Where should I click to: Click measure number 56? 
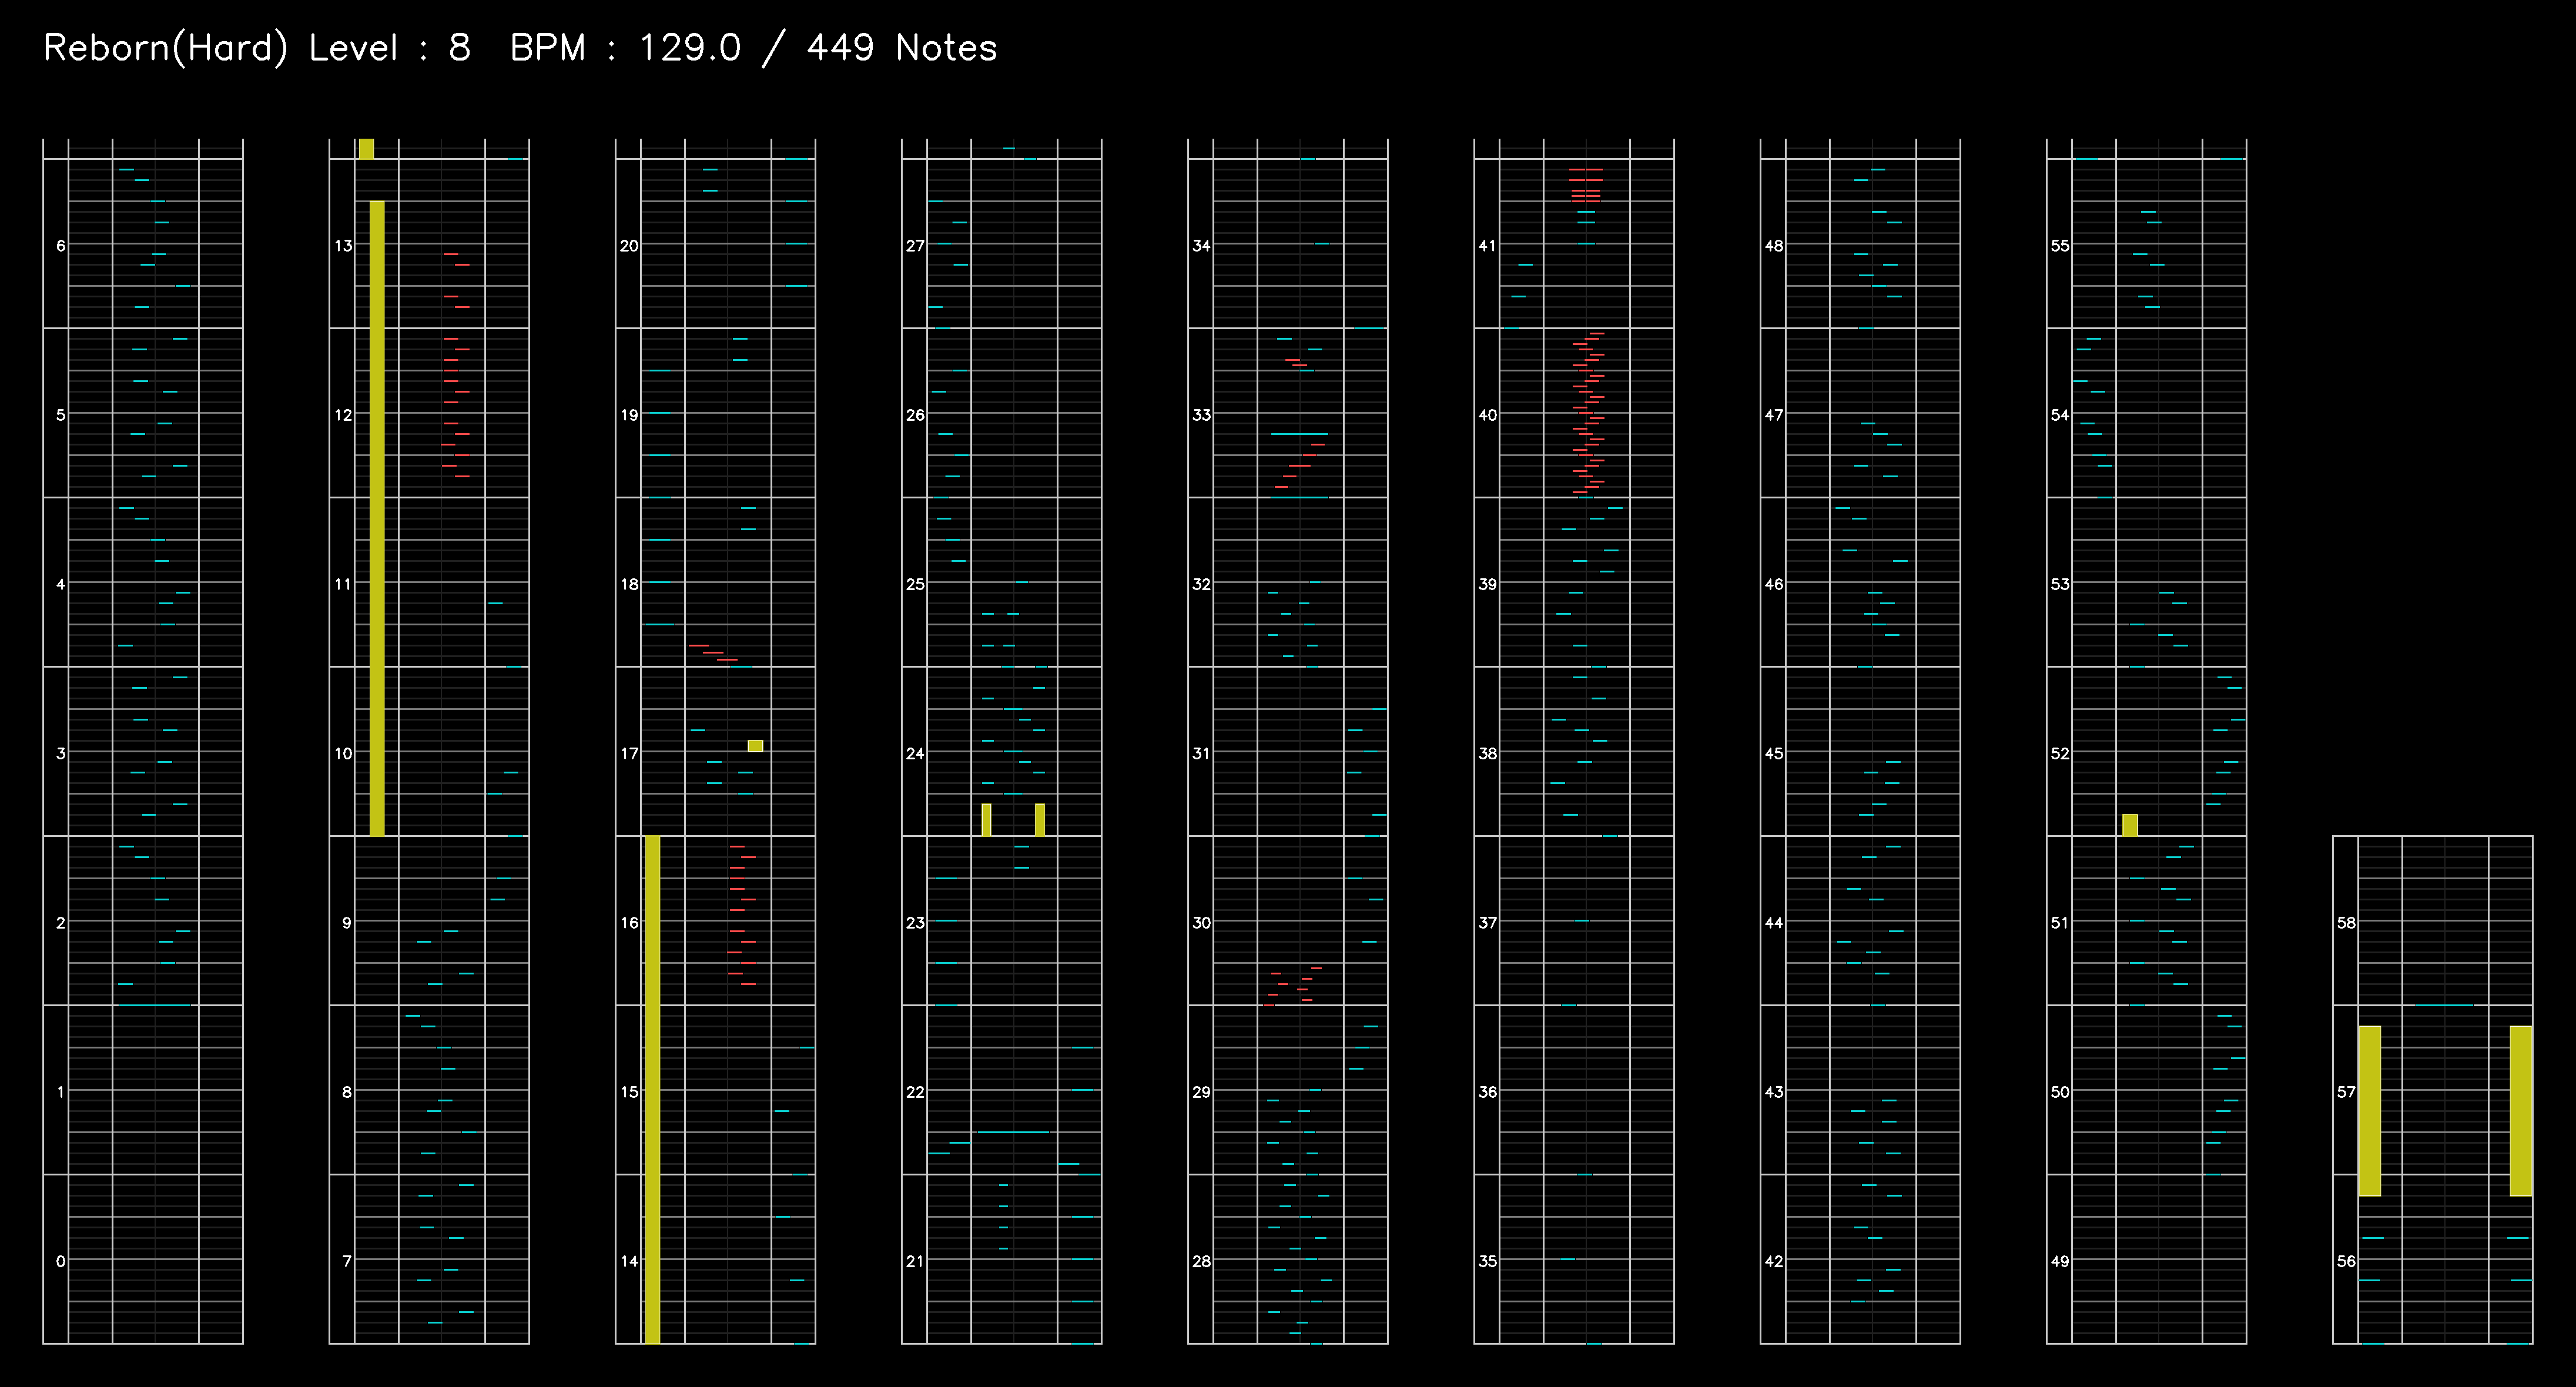2346,1261
